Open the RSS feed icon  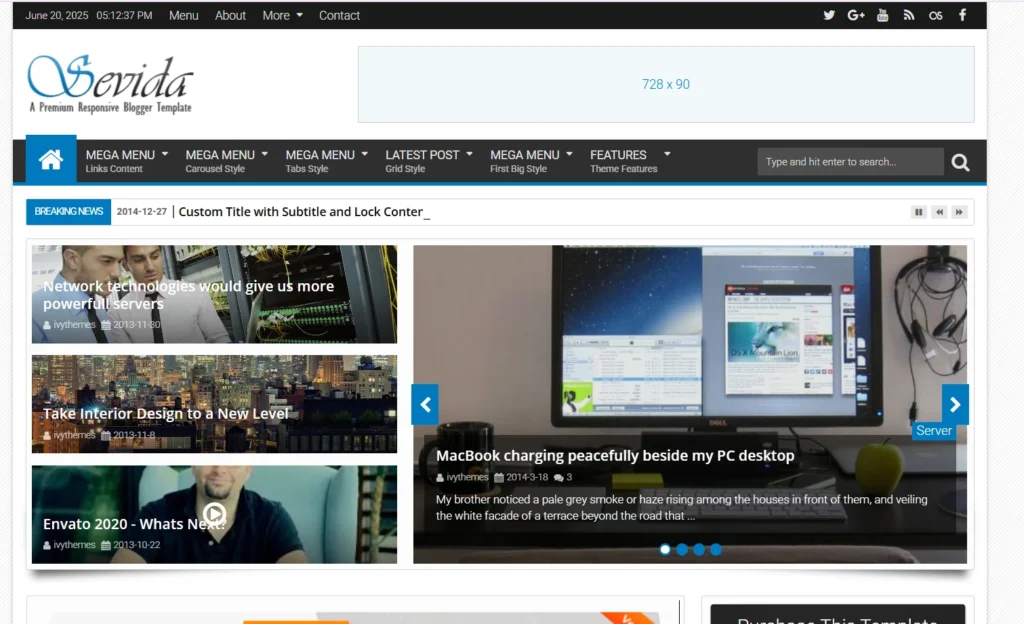(x=909, y=15)
